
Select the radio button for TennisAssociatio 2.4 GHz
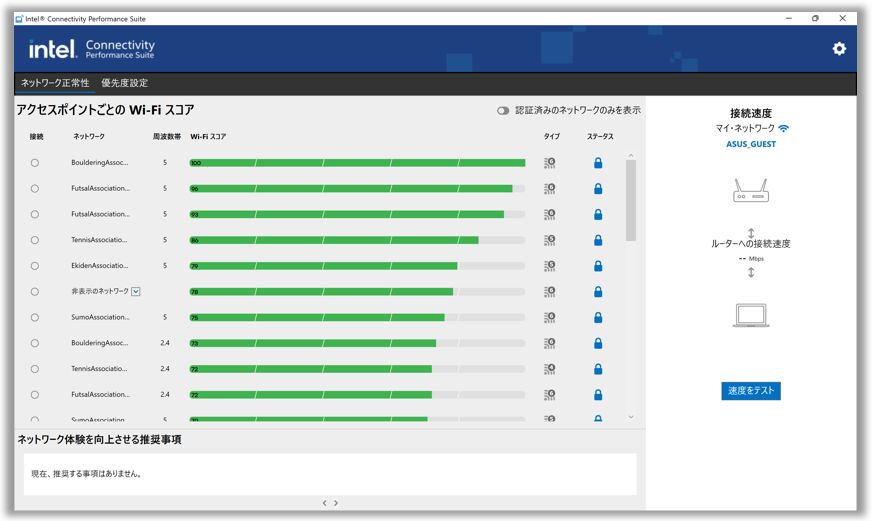coord(34,369)
